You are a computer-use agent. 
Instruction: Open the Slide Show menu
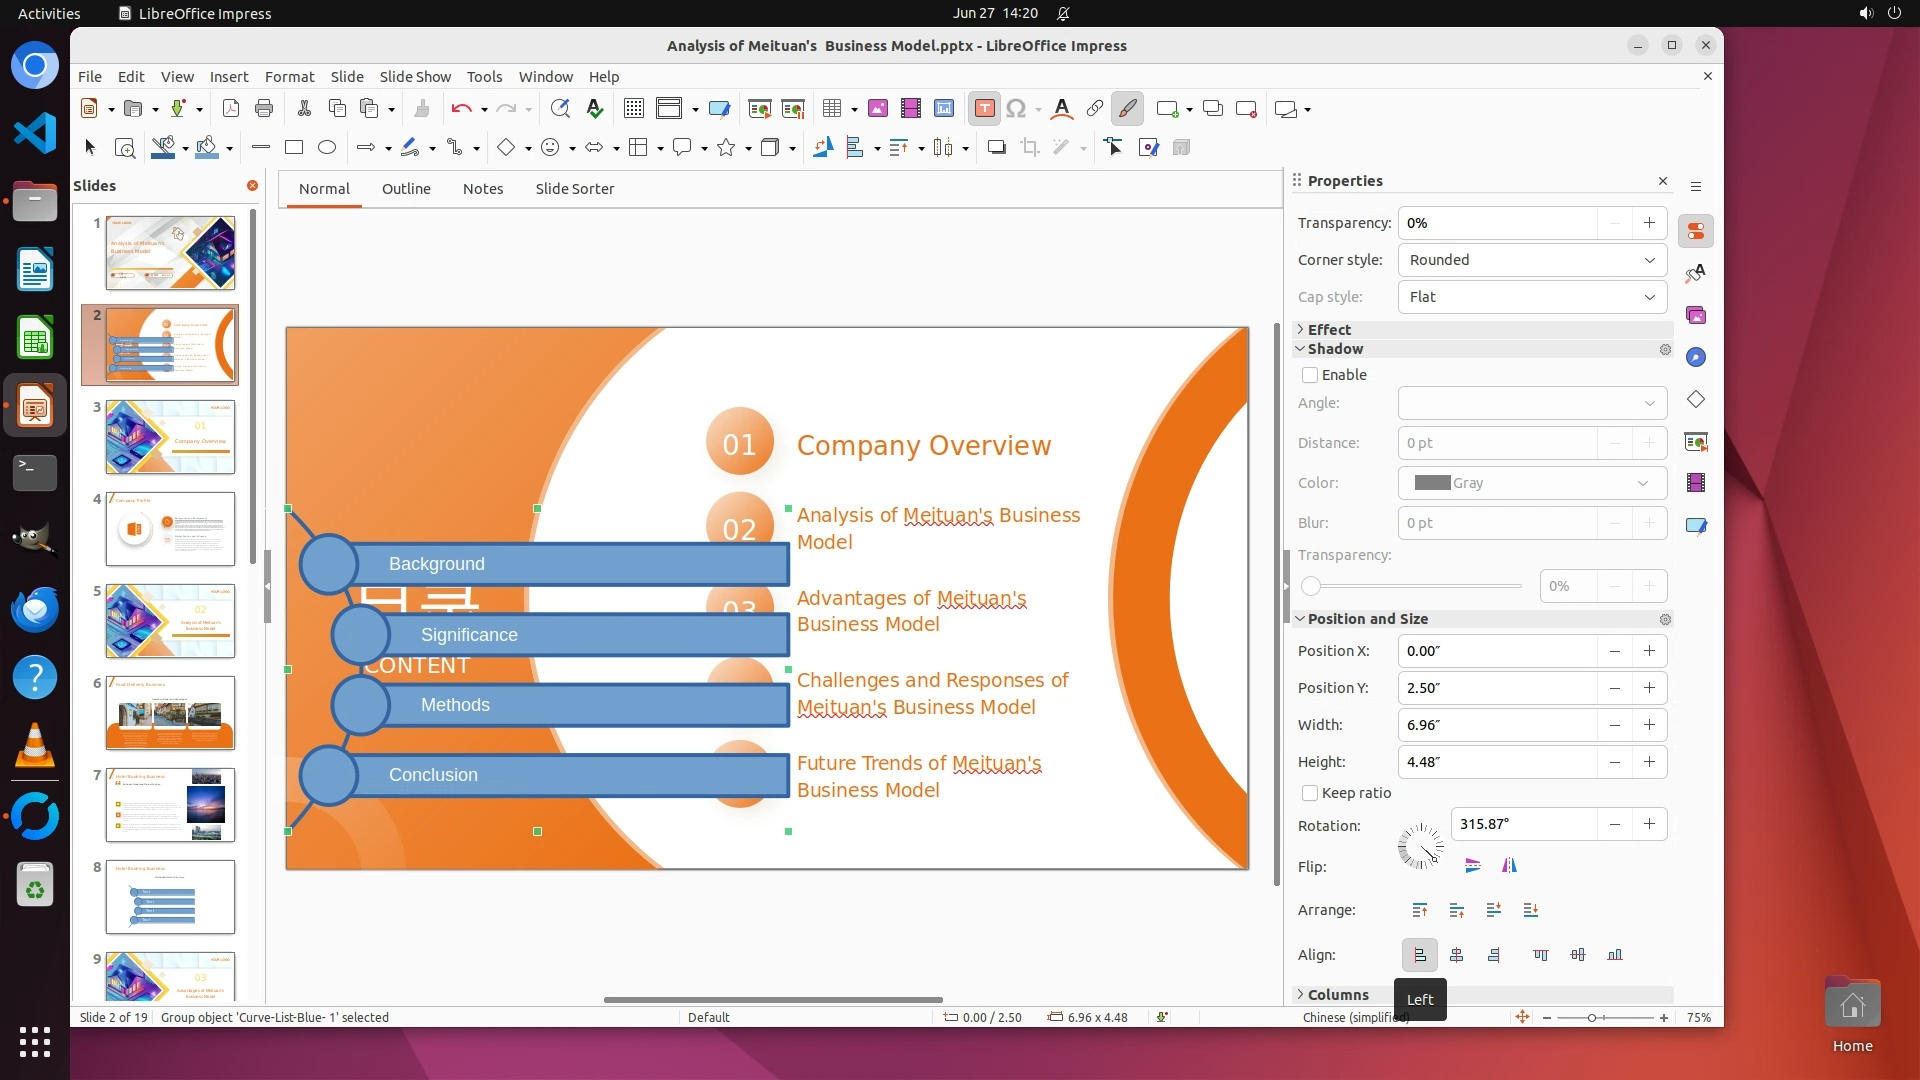[x=415, y=77]
